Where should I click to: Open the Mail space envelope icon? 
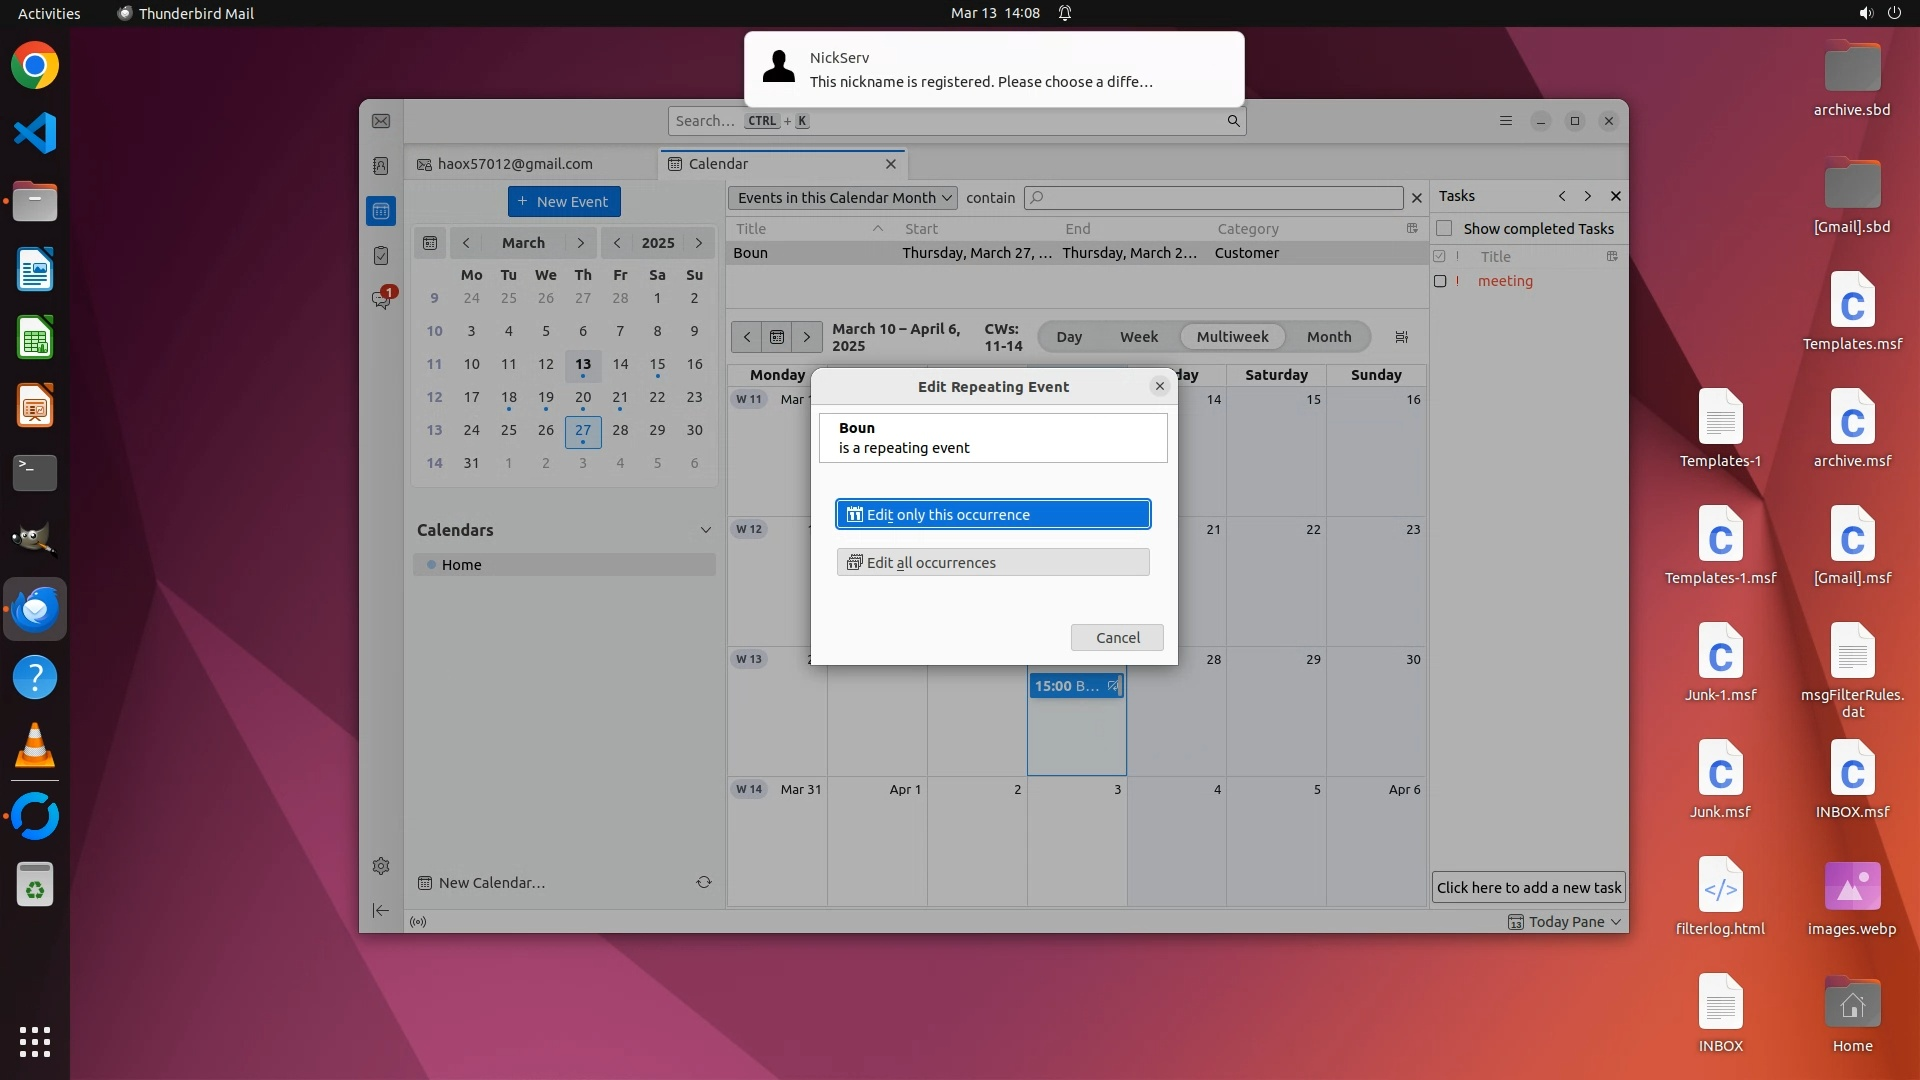tap(381, 121)
